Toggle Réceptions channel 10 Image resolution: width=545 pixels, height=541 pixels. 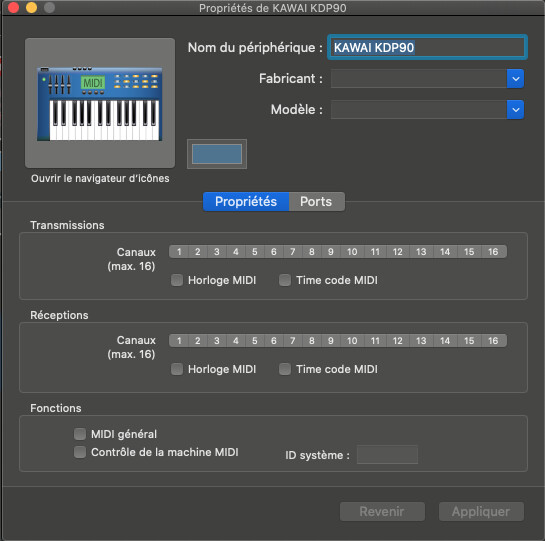(352, 341)
